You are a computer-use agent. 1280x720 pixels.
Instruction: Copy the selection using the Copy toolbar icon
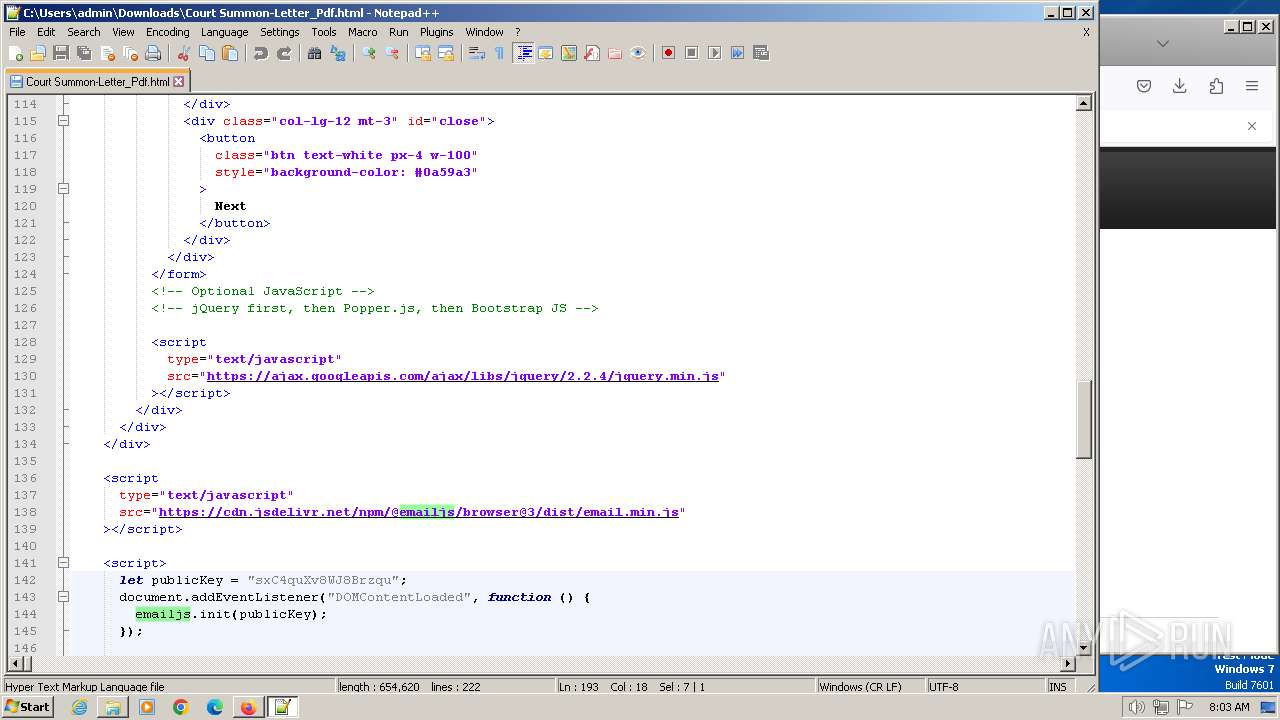click(208, 53)
